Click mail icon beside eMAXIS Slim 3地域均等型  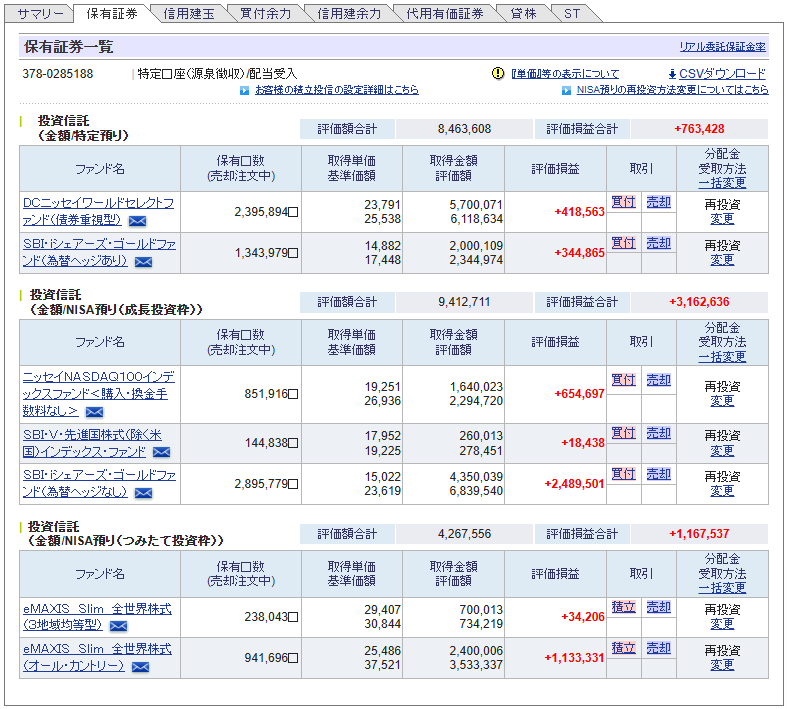(x=118, y=626)
